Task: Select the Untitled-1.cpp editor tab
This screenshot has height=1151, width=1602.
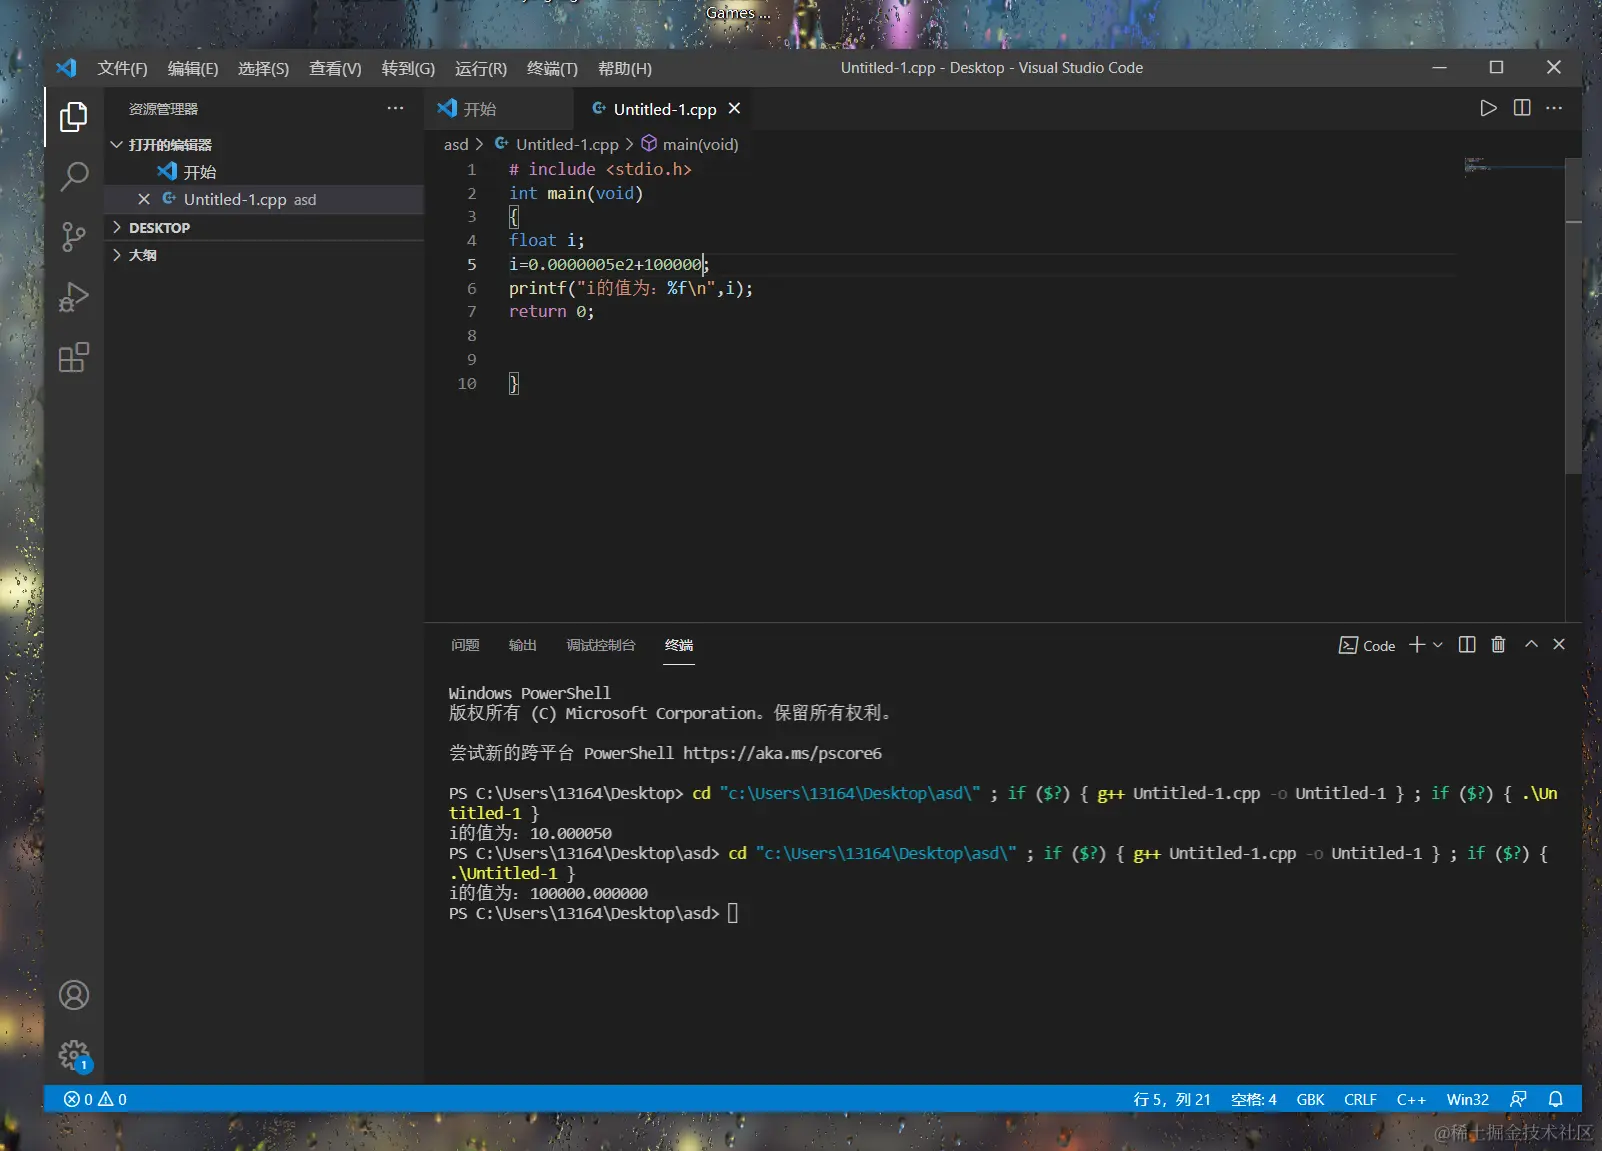Action: [x=664, y=108]
